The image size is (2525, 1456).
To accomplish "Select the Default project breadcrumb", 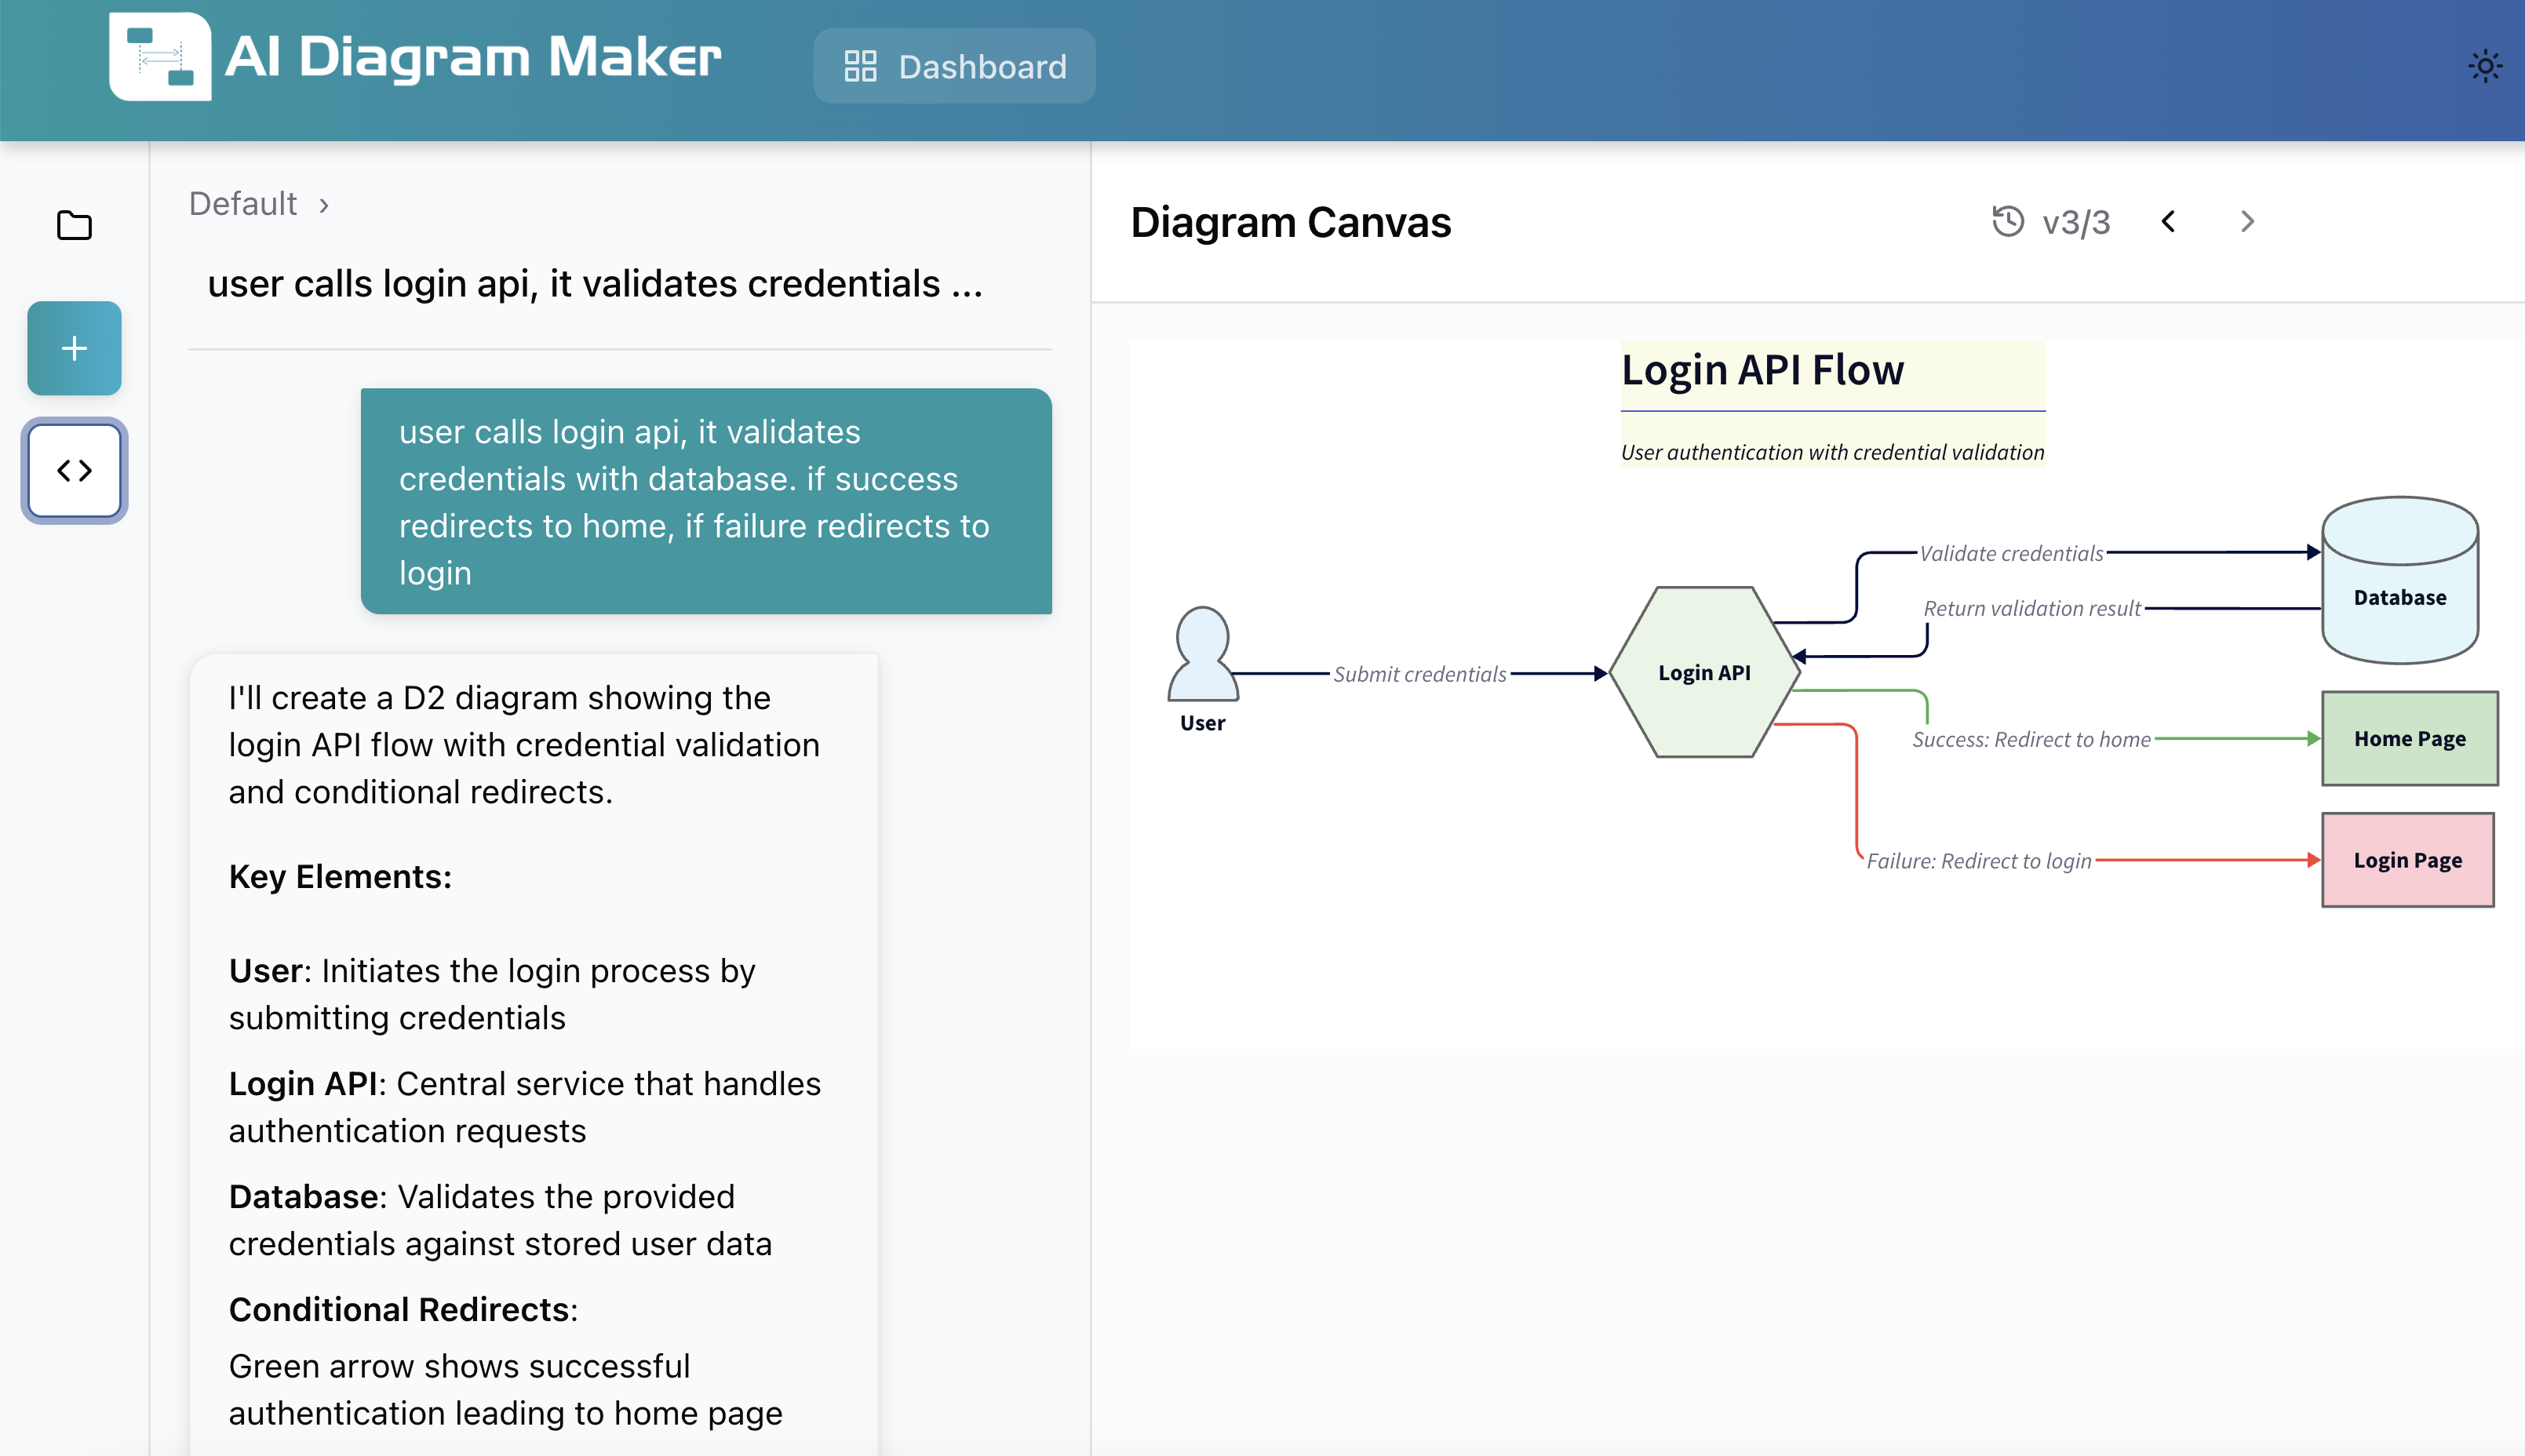I will [243, 203].
